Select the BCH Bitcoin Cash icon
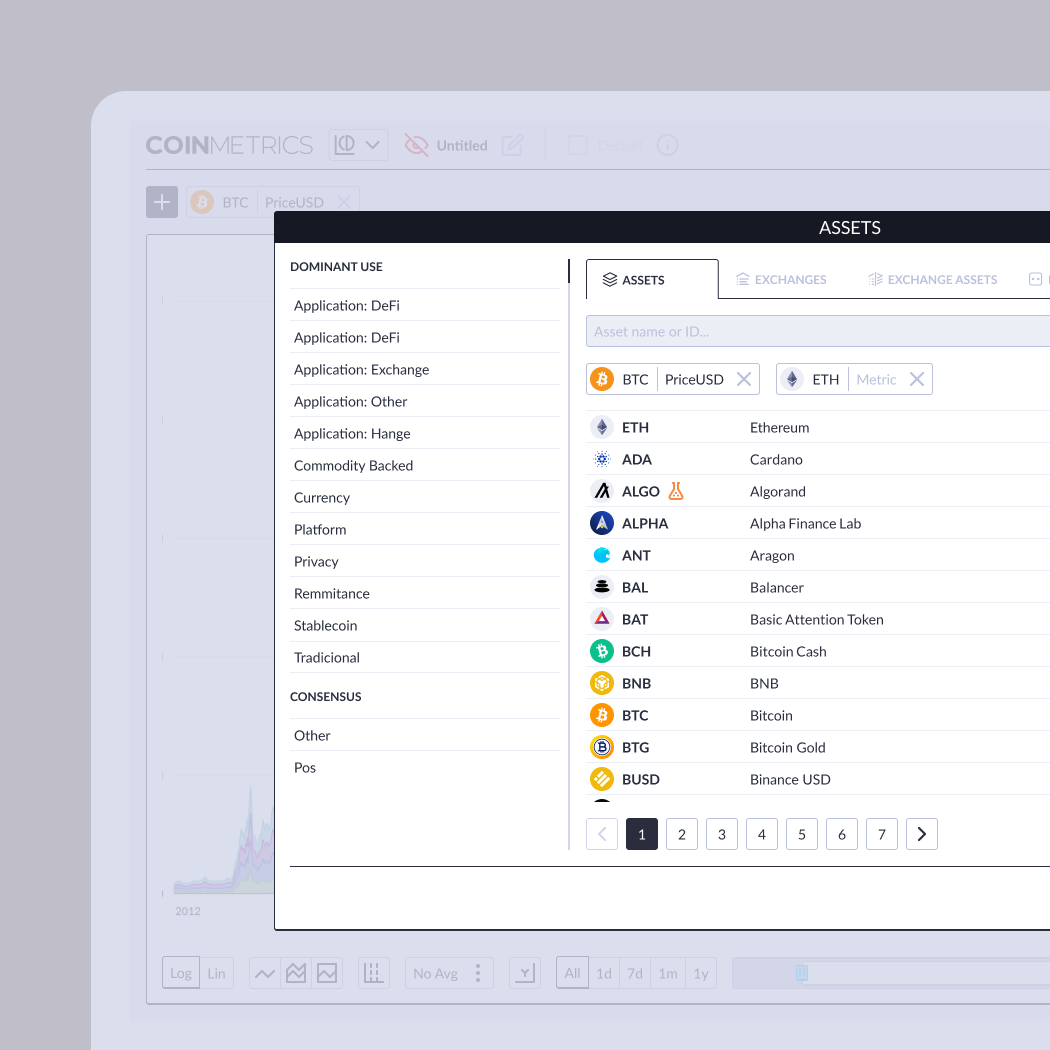This screenshot has height=1050, width=1050. 602,651
